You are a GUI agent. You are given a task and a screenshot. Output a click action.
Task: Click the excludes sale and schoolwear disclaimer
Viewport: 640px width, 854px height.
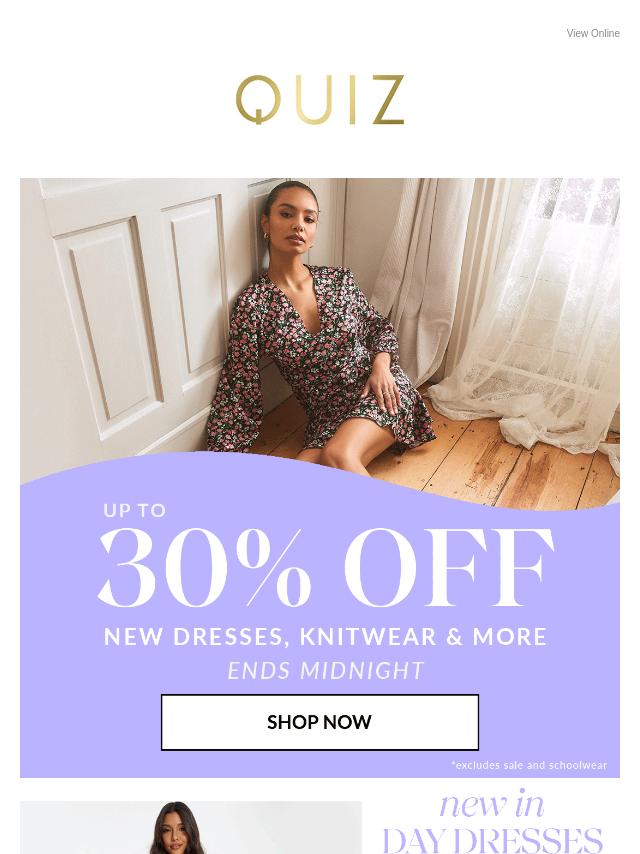tap(529, 765)
